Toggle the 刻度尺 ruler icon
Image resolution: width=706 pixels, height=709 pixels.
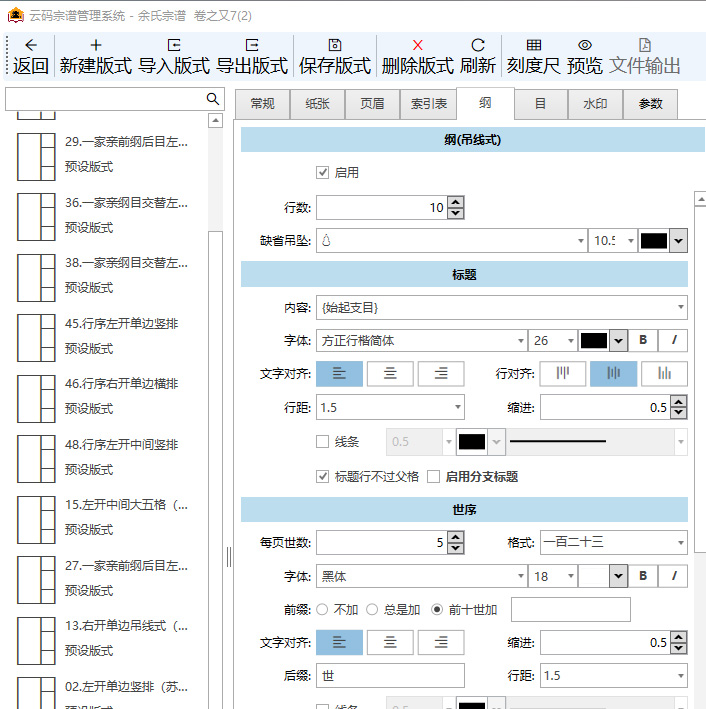click(x=534, y=45)
